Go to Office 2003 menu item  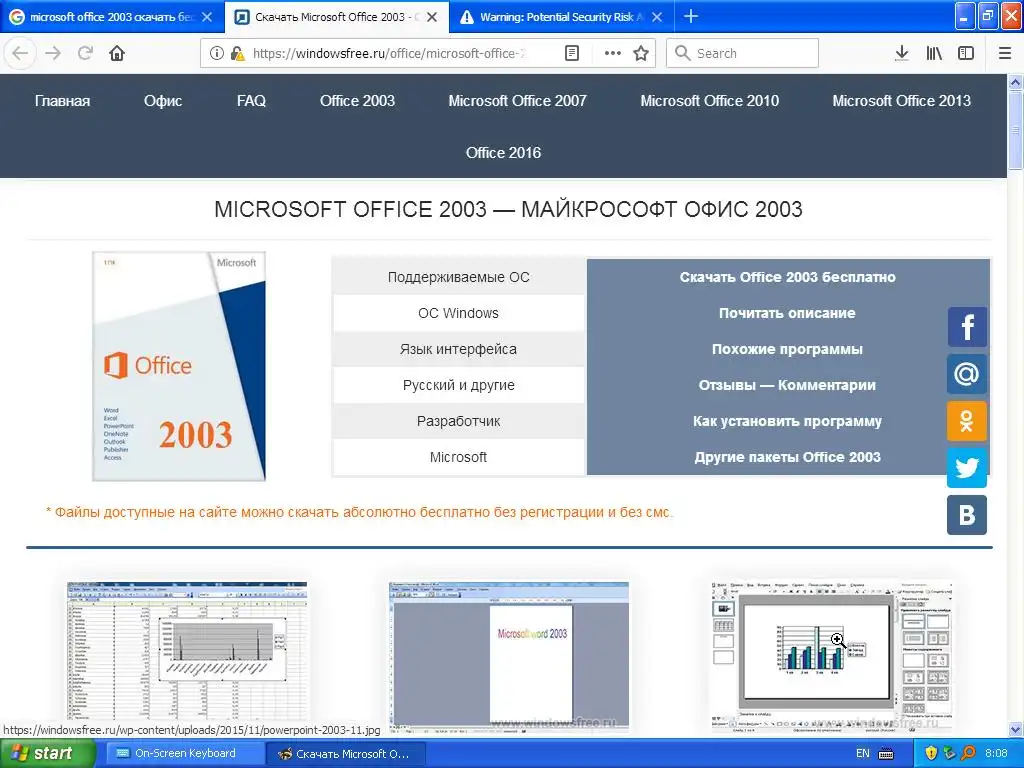point(357,101)
